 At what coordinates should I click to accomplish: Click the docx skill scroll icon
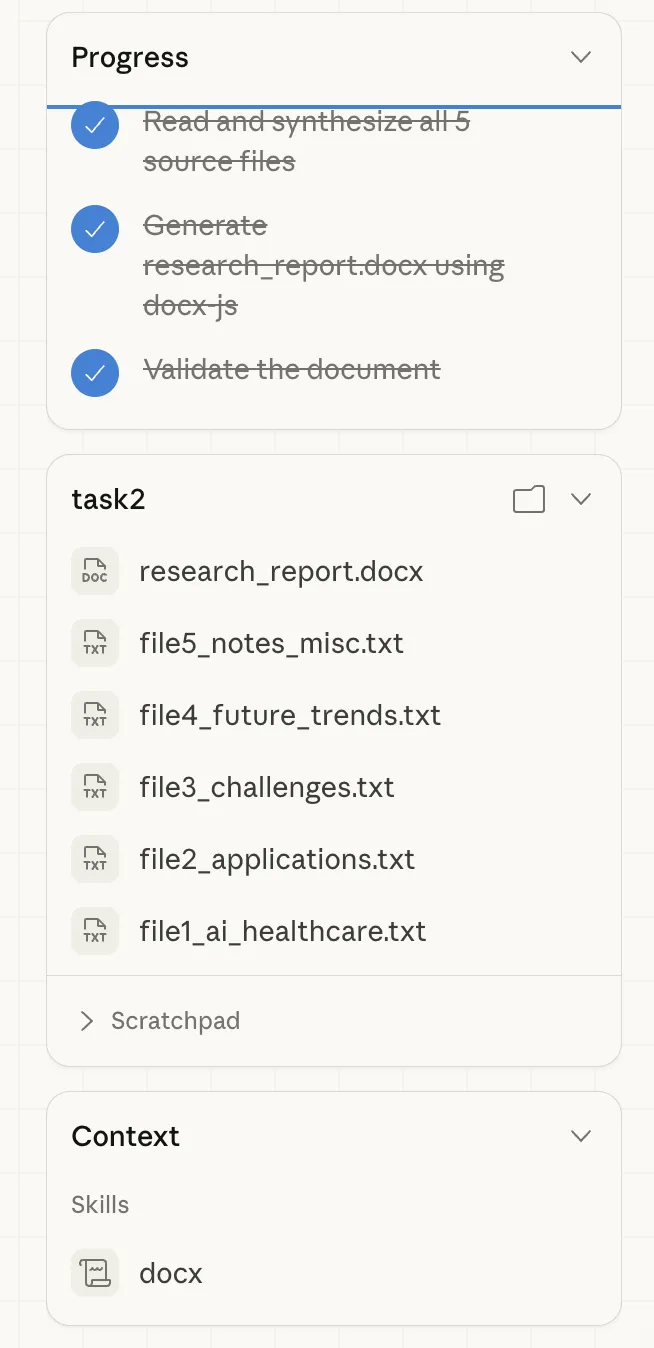pyautogui.click(x=95, y=1274)
